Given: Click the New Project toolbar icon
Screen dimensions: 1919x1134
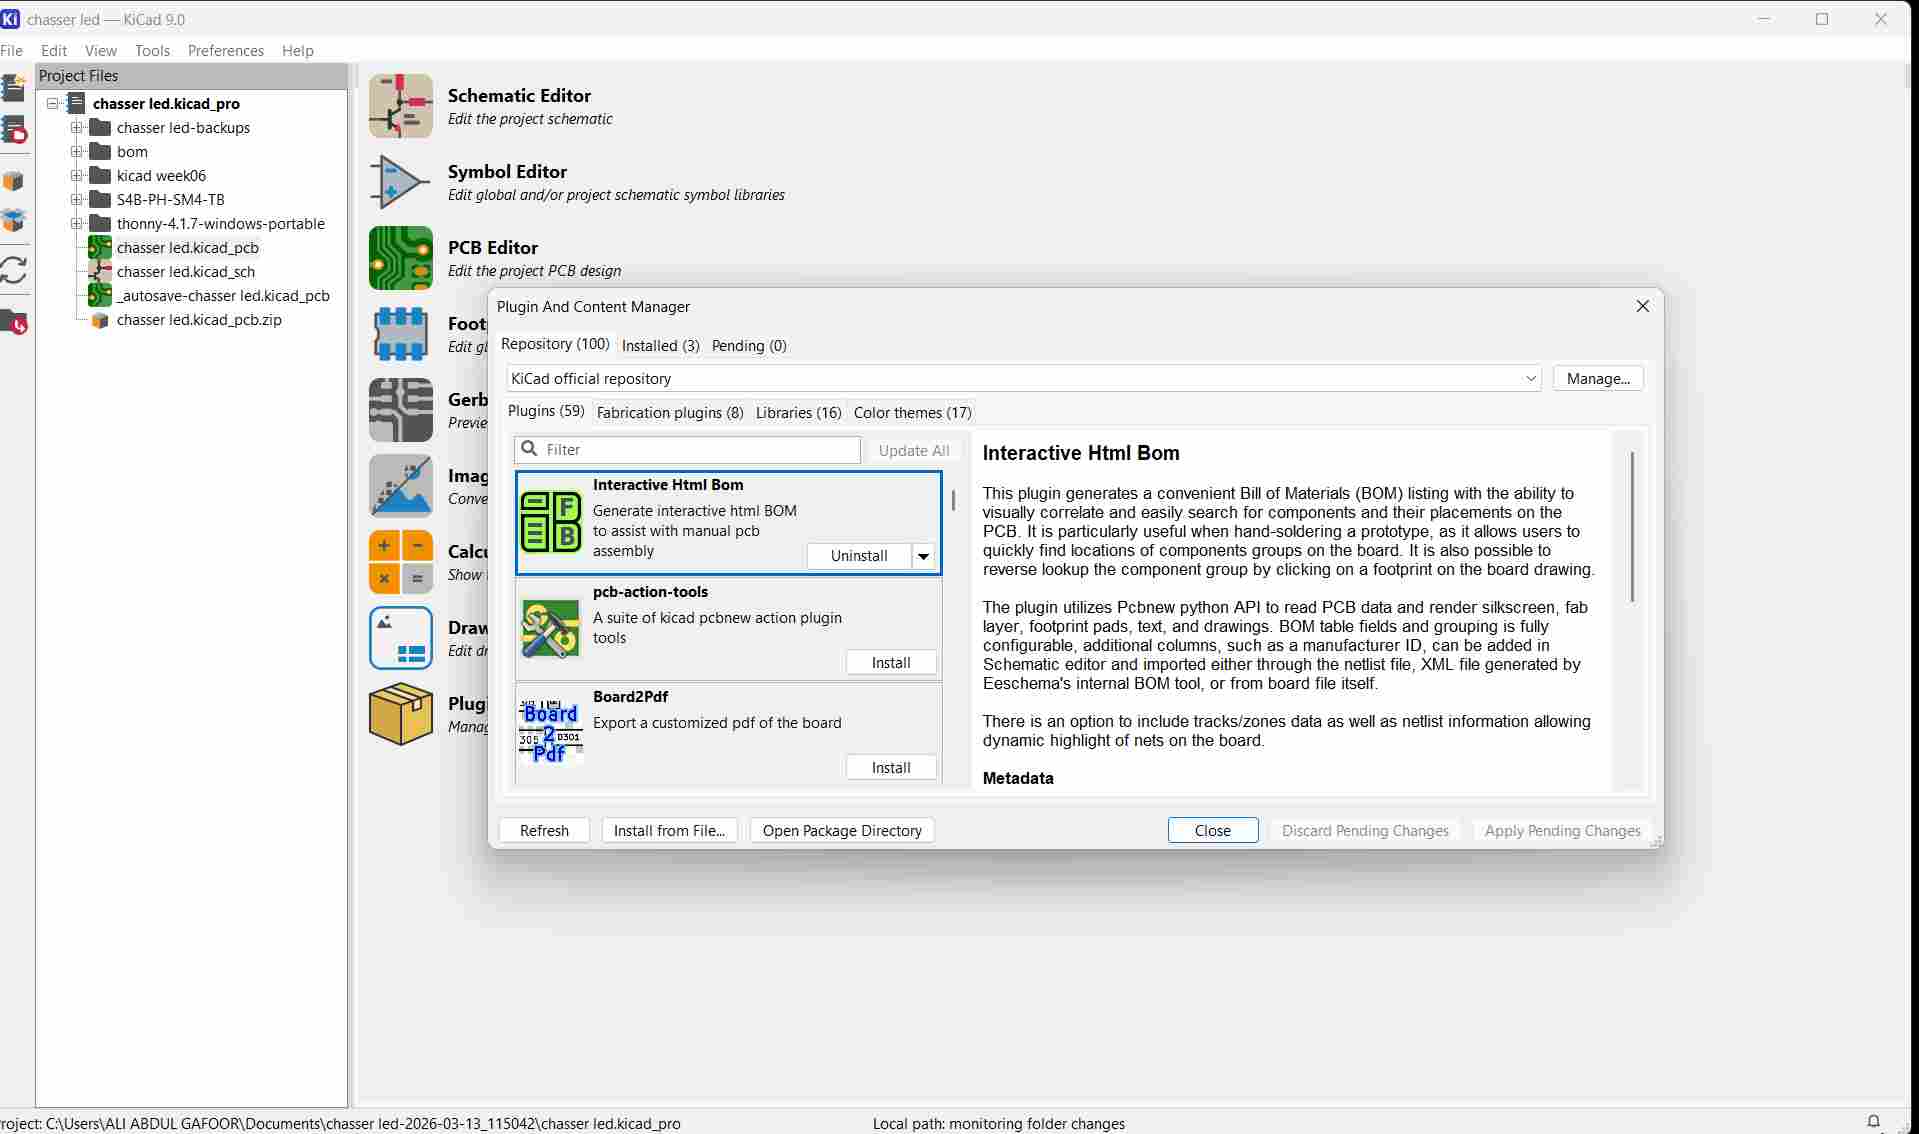Looking at the screenshot, I should coord(14,88).
